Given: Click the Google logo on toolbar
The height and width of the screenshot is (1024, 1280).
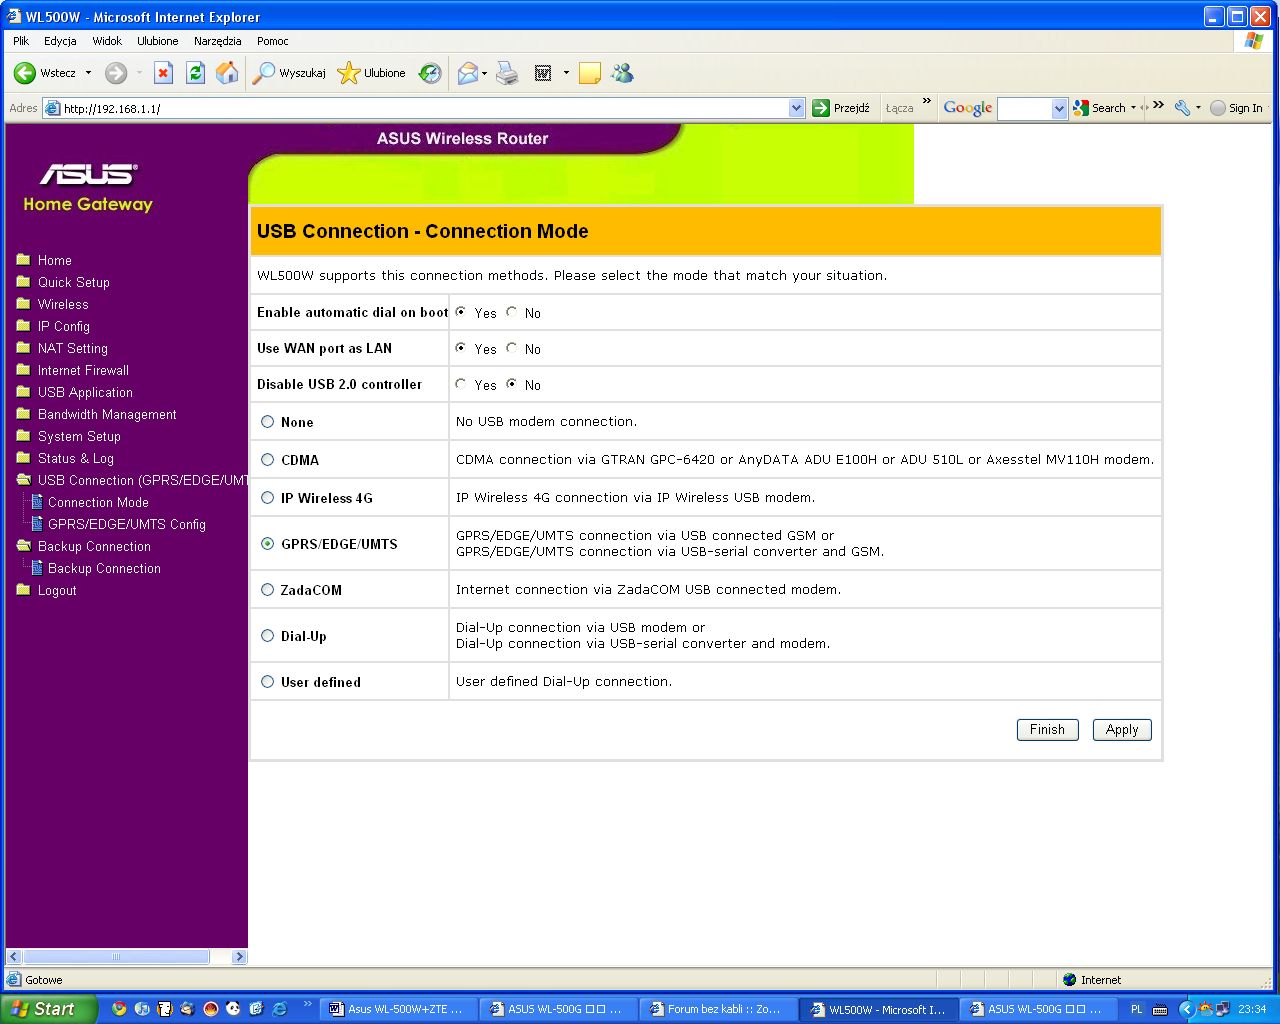Looking at the screenshot, I should (x=968, y=108).
